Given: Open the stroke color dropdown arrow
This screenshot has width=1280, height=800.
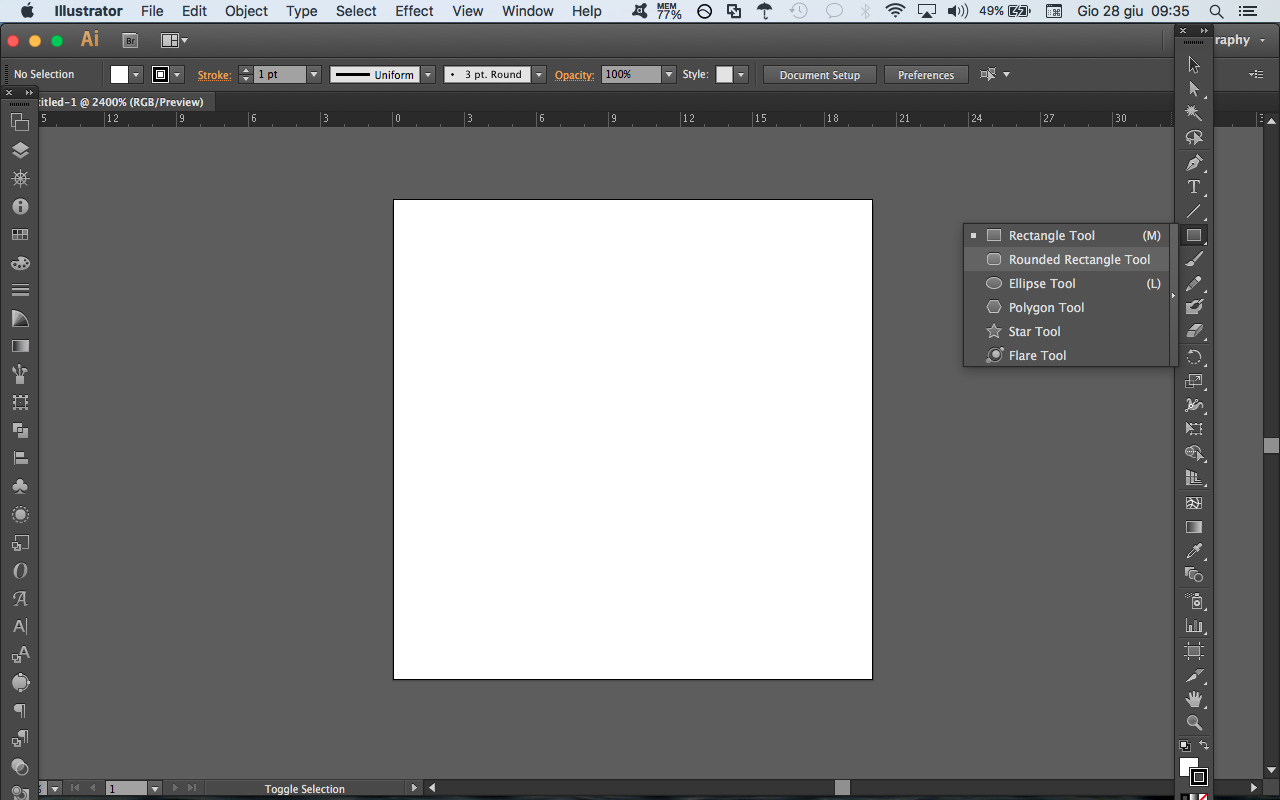Looking at the screenshot, I should coord(177,75).
